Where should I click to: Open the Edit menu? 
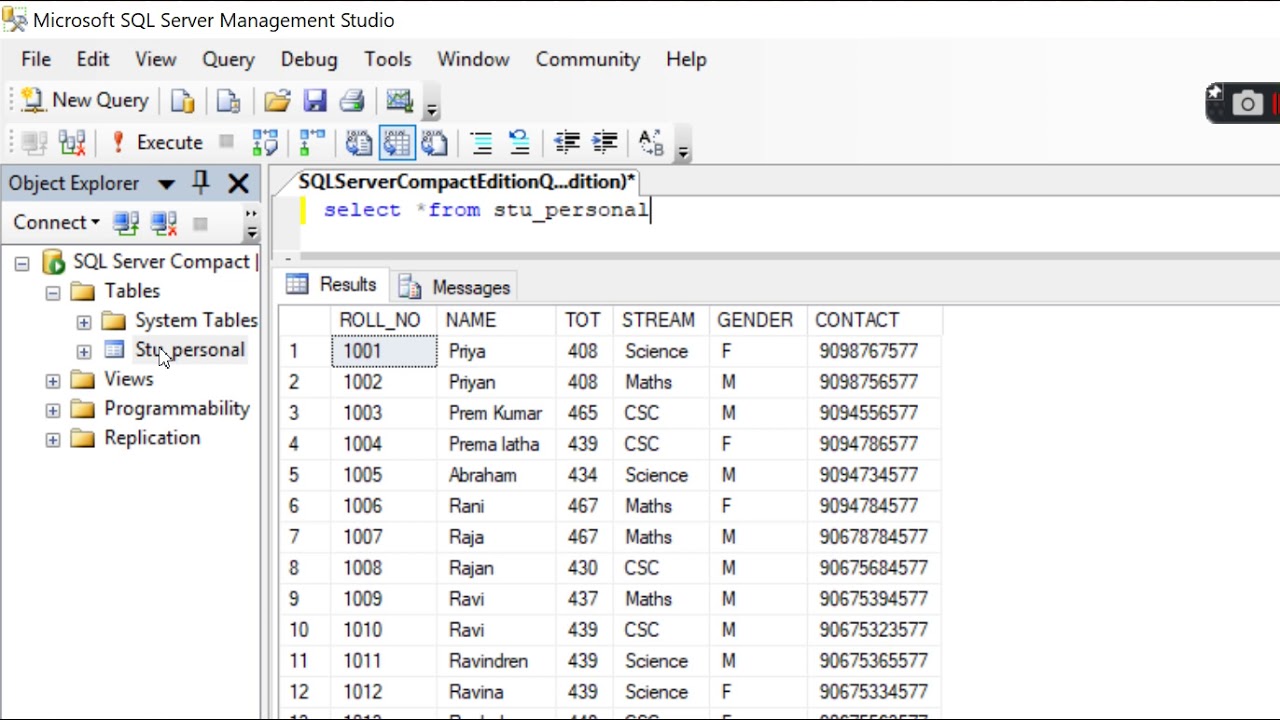[x=93, y=59]
